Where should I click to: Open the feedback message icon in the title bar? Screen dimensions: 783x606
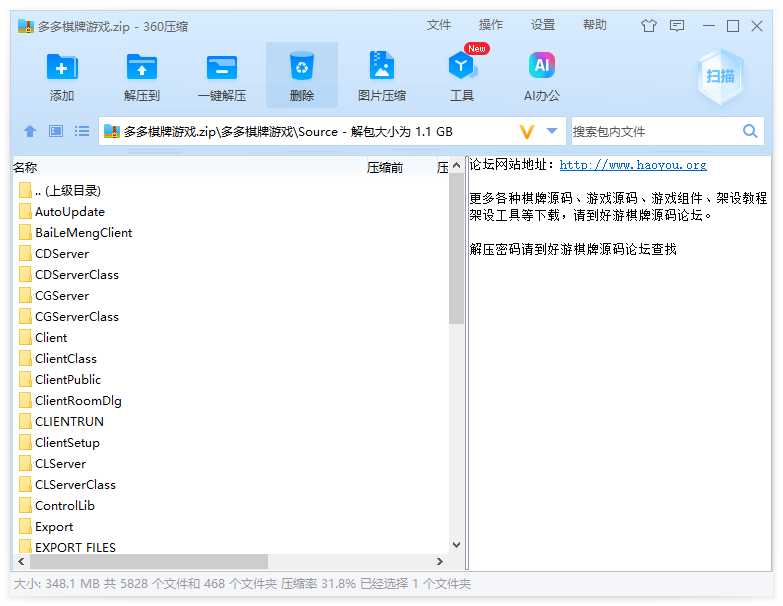coord(677,25)
